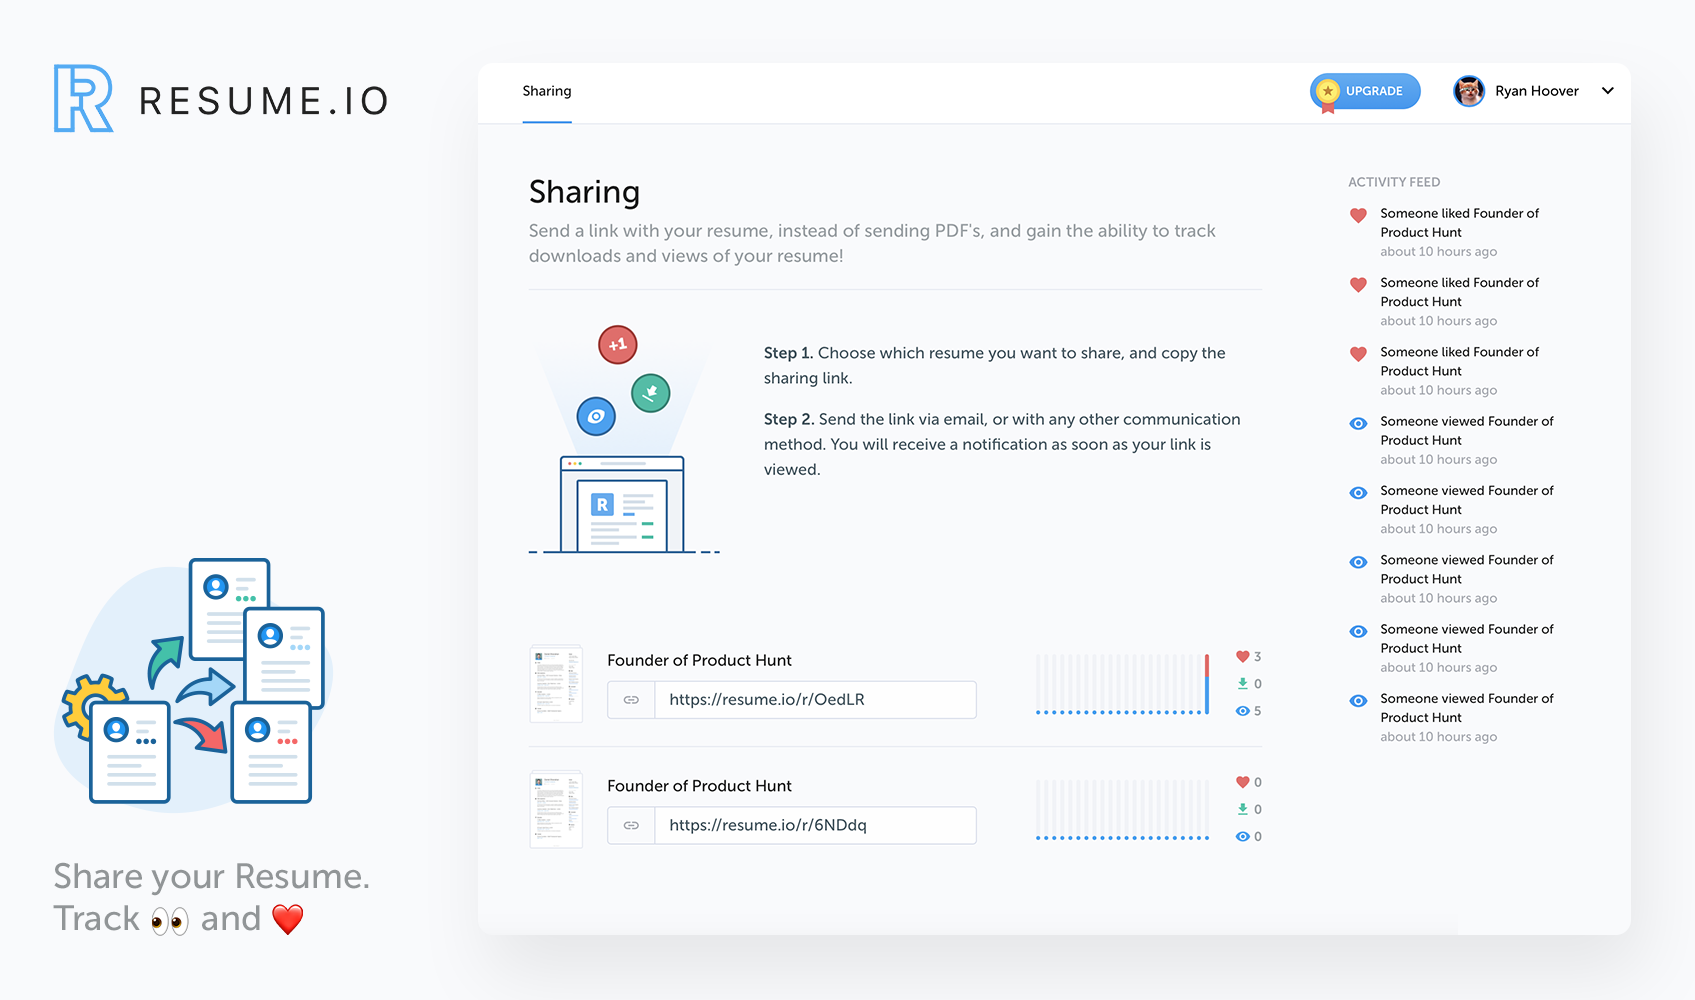This screenshot has height=1000, width=1695.
Task: Click Step 2 instruction text
Action: pos(1002,444)
